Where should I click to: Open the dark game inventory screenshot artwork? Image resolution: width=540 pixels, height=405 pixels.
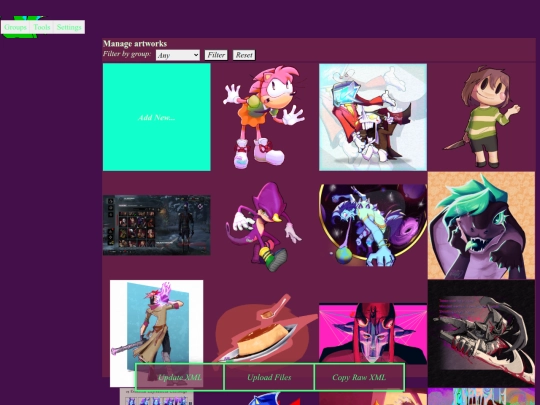click(x=157, y=225)
